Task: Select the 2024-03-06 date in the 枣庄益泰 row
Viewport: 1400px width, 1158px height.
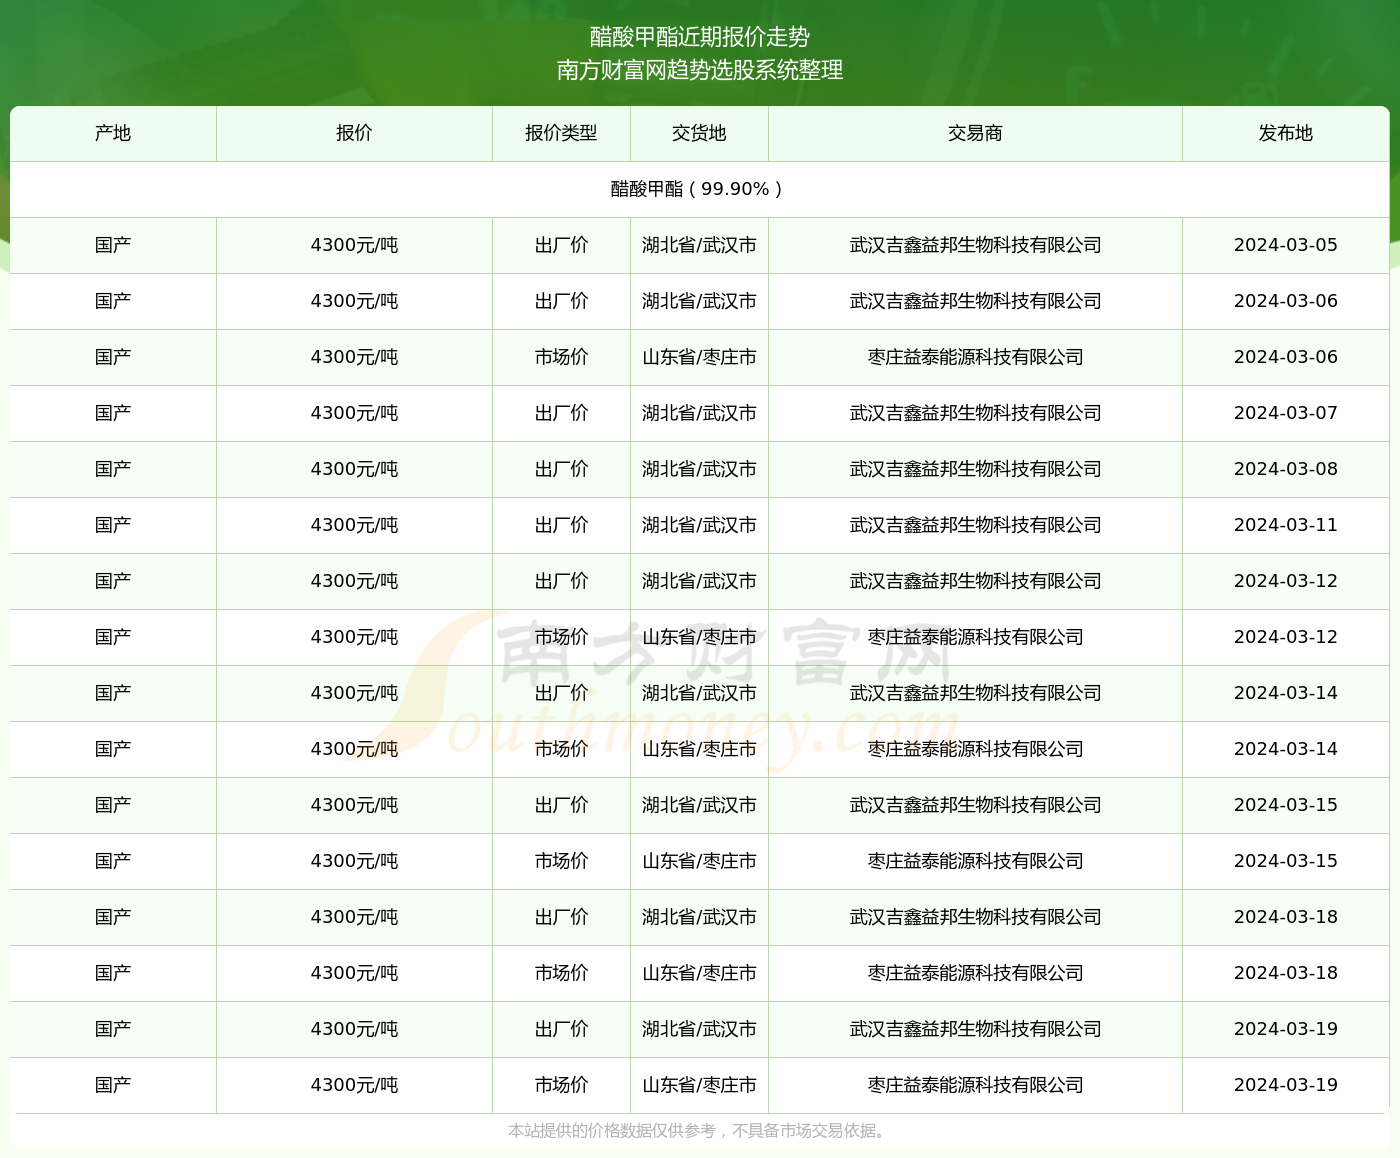Action: 1285,357
